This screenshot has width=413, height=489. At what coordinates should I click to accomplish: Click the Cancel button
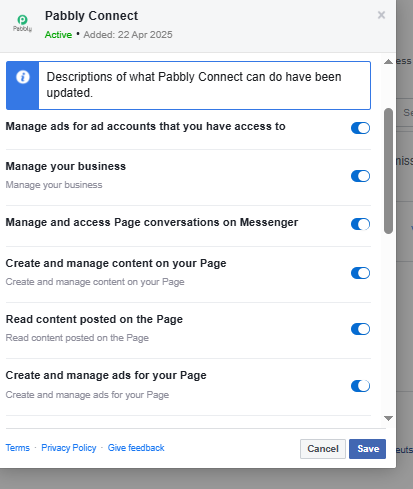coord(323,449)
